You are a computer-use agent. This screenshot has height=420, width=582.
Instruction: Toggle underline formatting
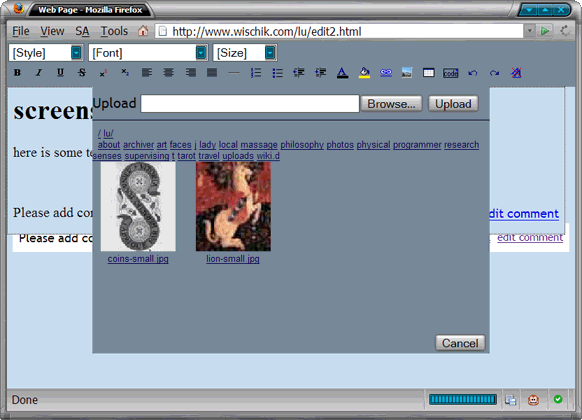coord(60,73)
